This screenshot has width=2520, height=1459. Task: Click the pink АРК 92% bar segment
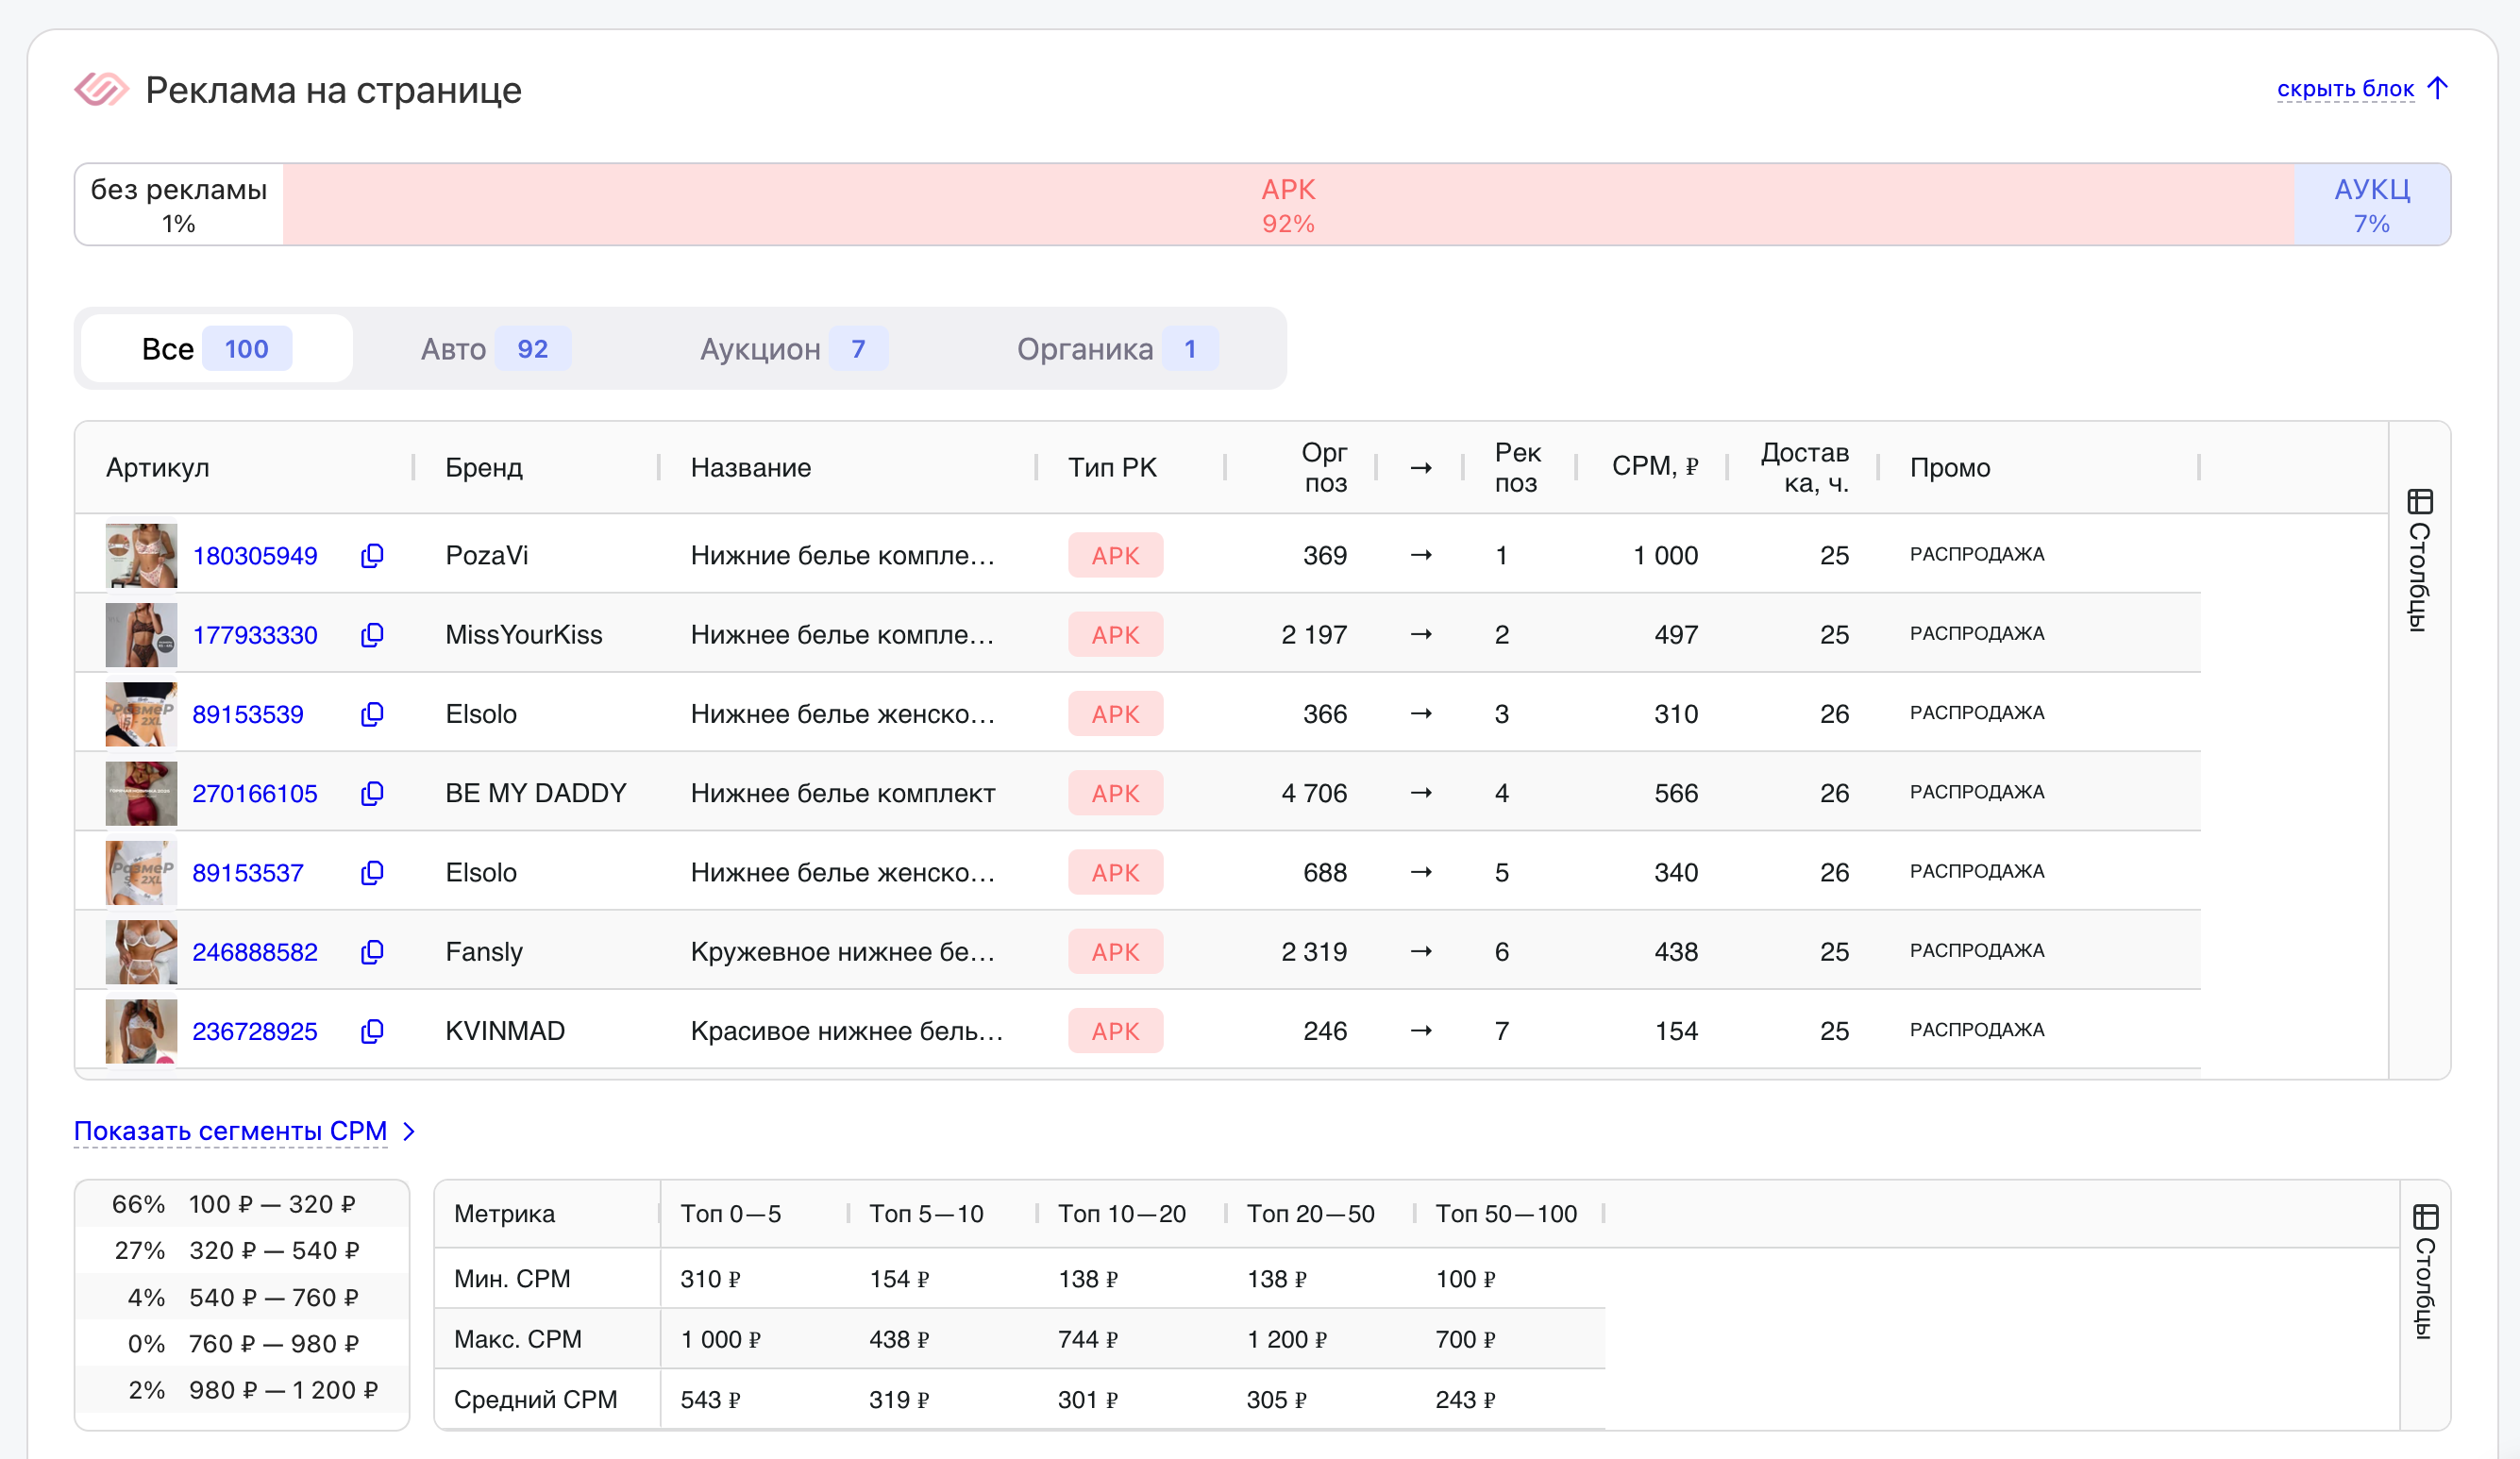[x=1287, y=204]
